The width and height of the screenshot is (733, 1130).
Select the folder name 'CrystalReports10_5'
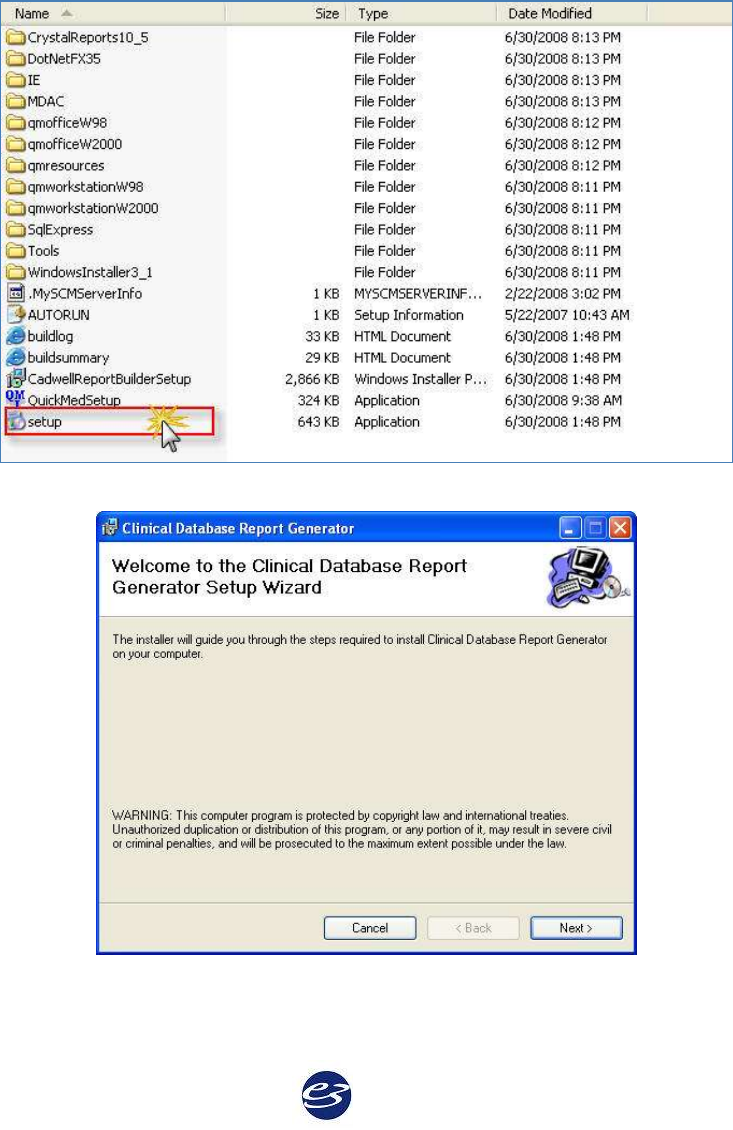pyautogui.click(x=88, y=37)
